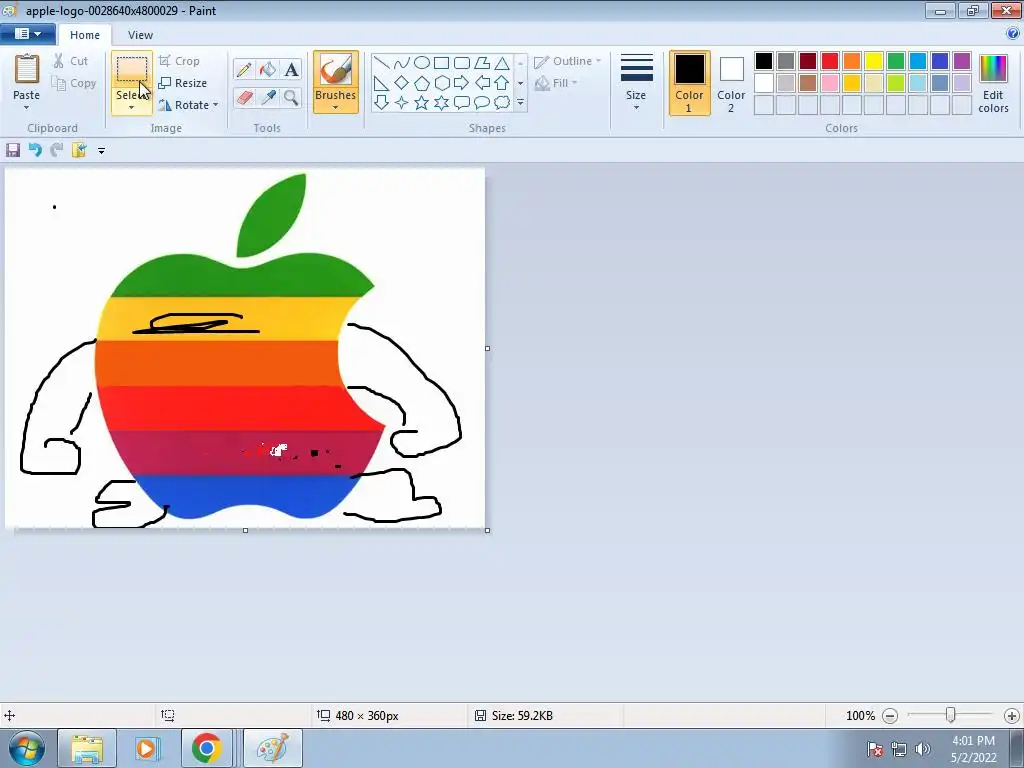Pick the yellow color swatch
The height and width of the screenshot is (768, 1024).
click(874, 61)
